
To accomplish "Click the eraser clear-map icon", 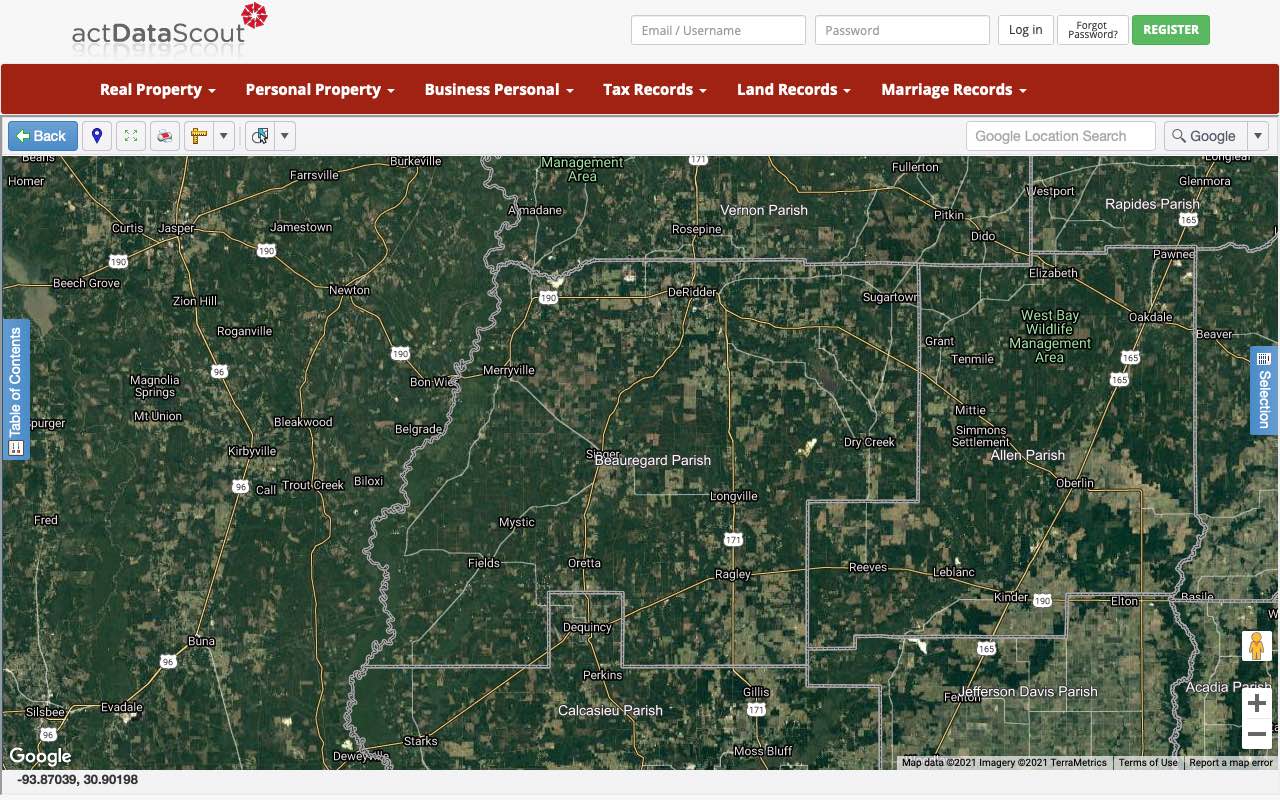I will [x=165, y=136].
